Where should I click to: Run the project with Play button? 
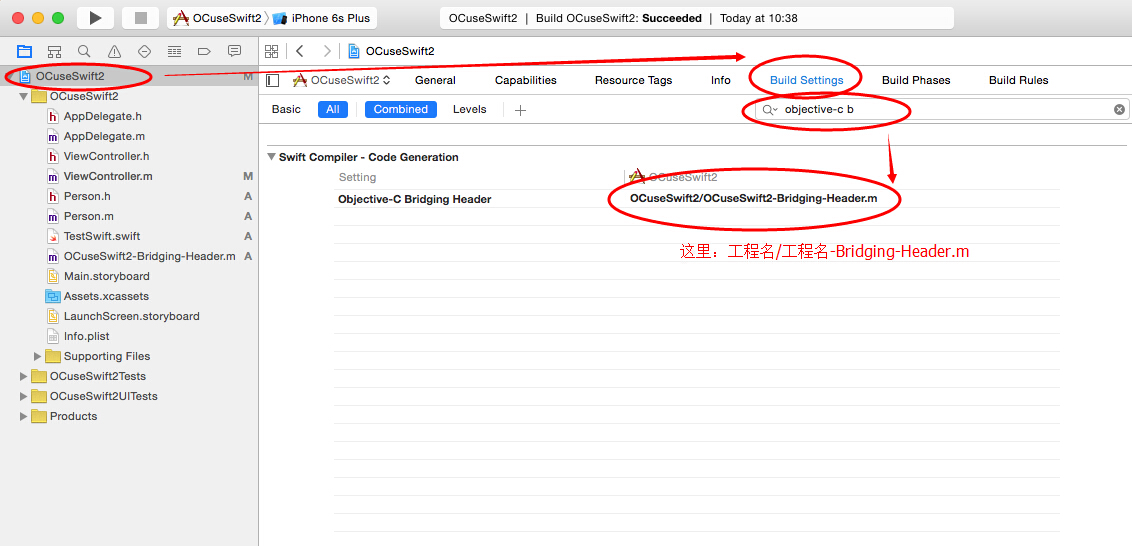coord(95,18)
